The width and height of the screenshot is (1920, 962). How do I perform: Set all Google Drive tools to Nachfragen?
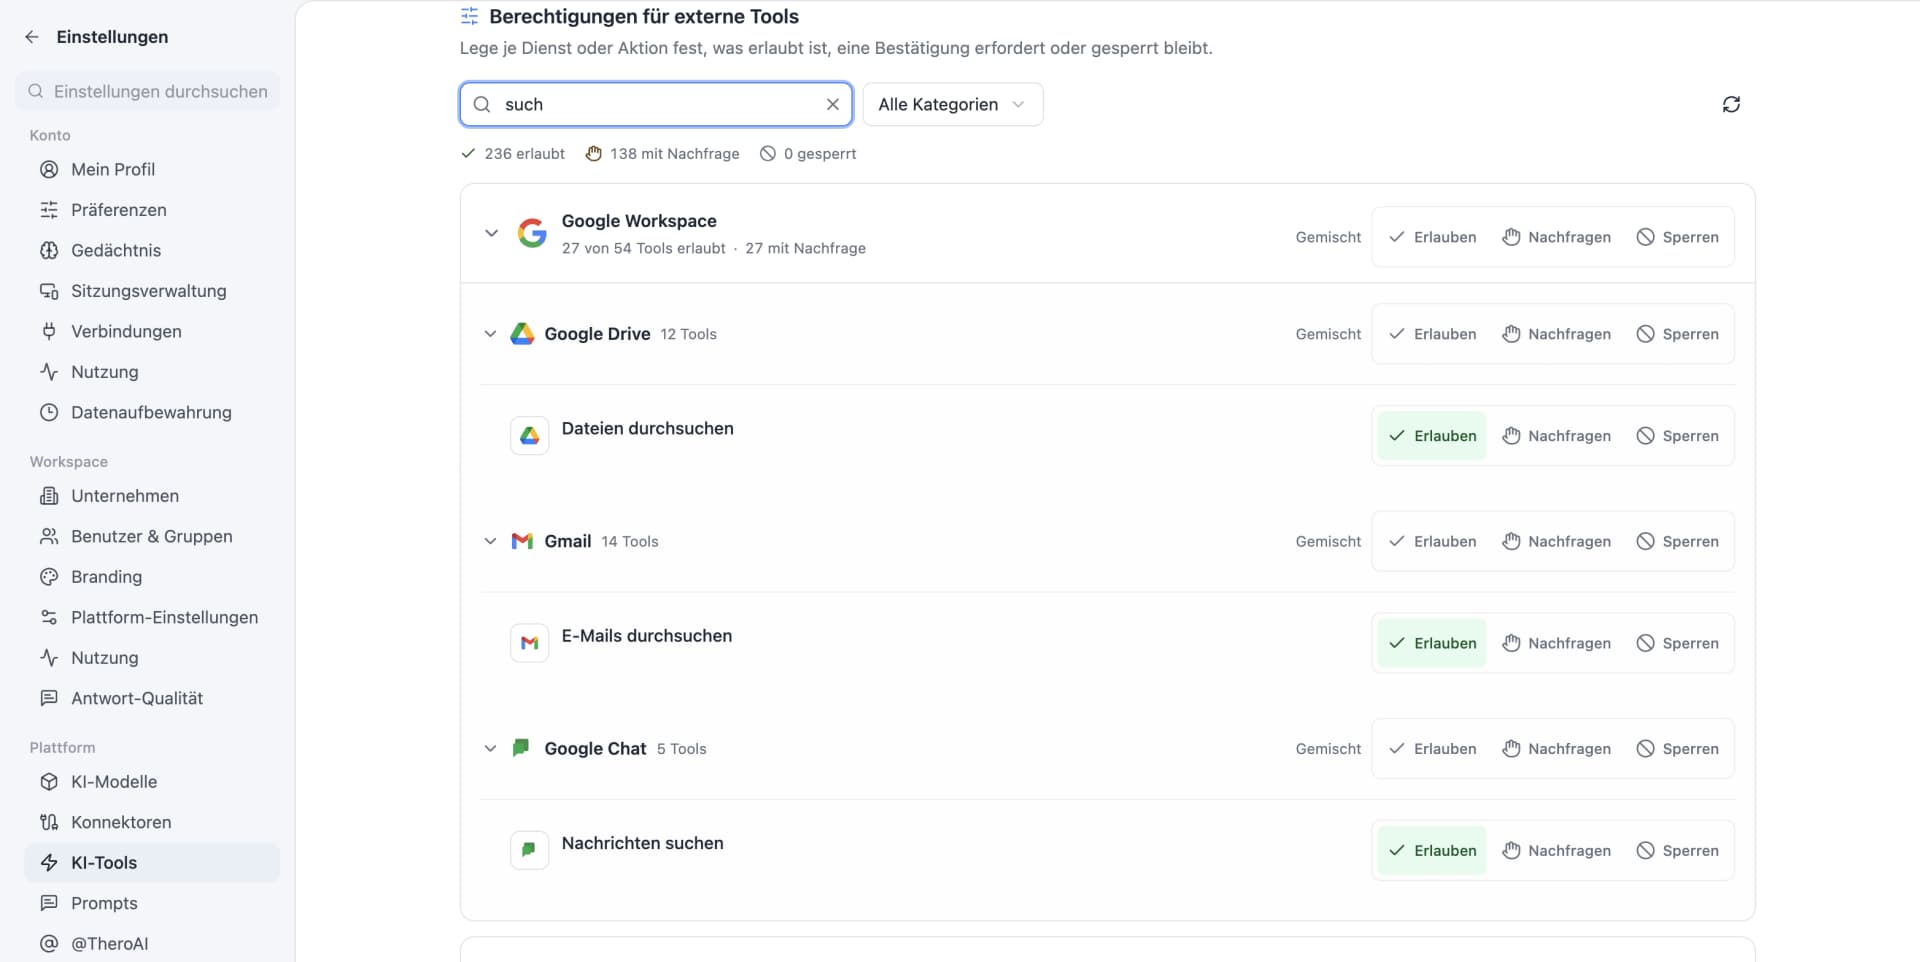pyautogui.click(x=1556, y=334)
